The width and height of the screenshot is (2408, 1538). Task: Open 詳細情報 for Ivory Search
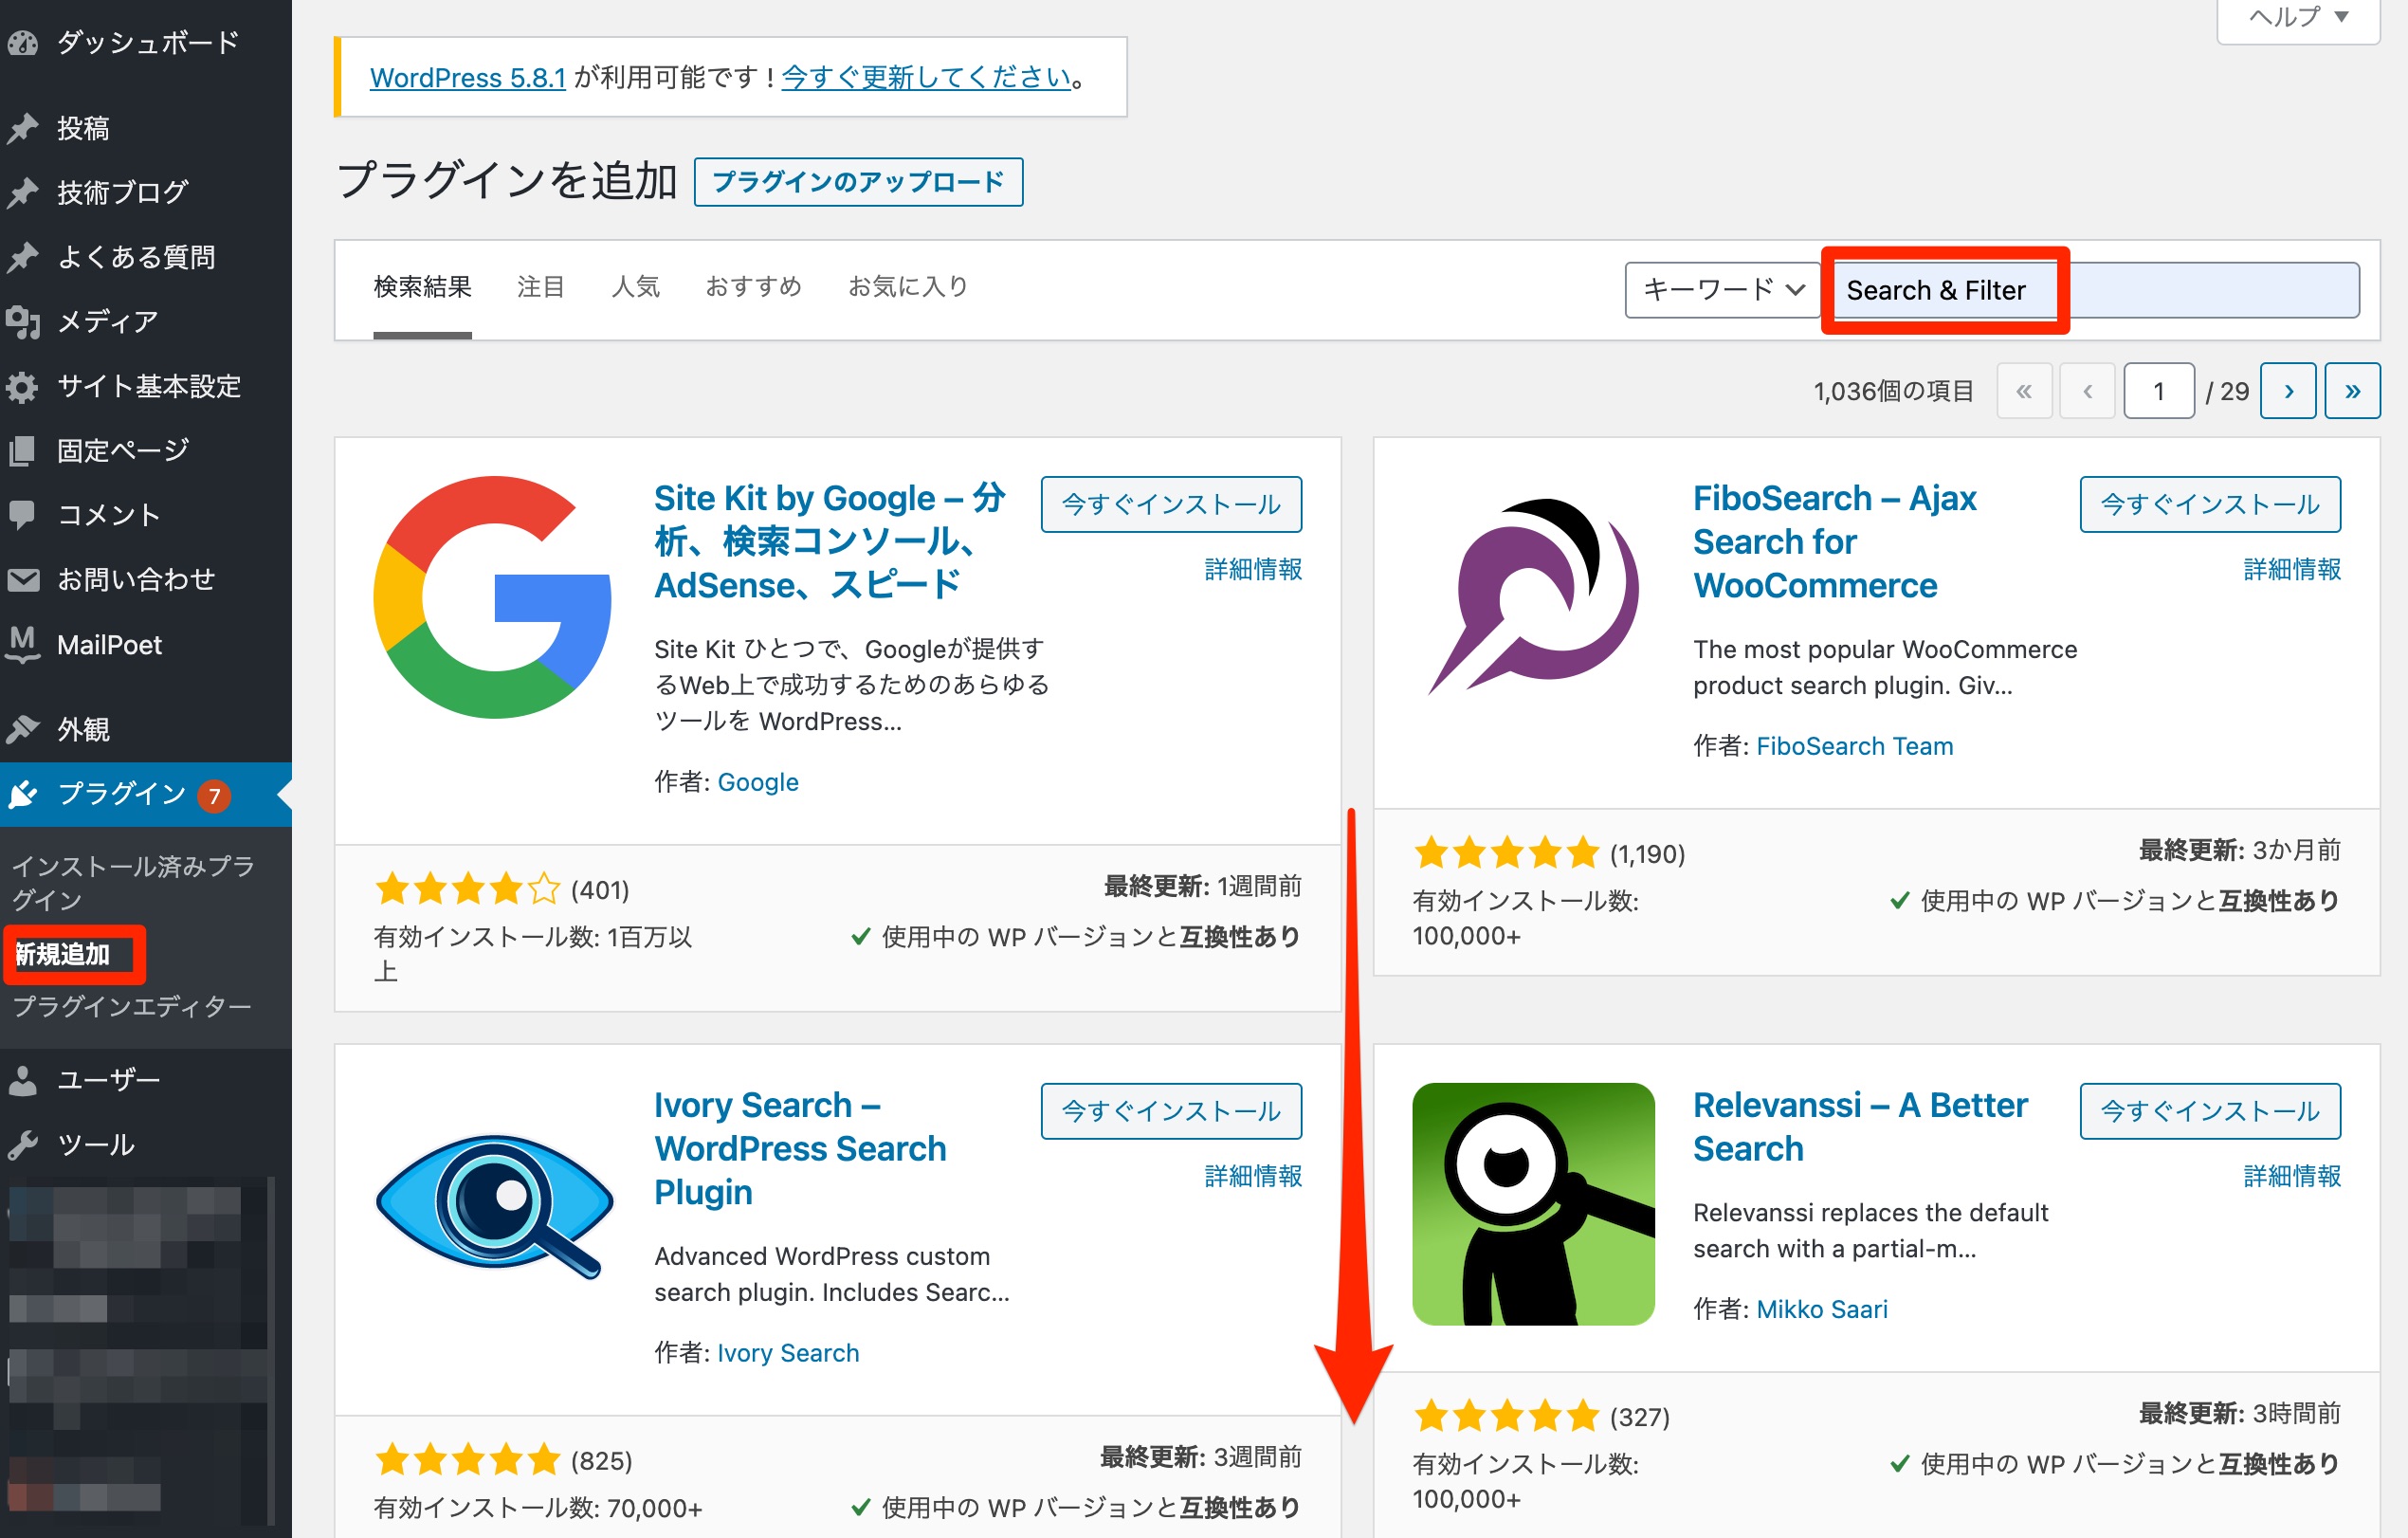[1253, 1176]
